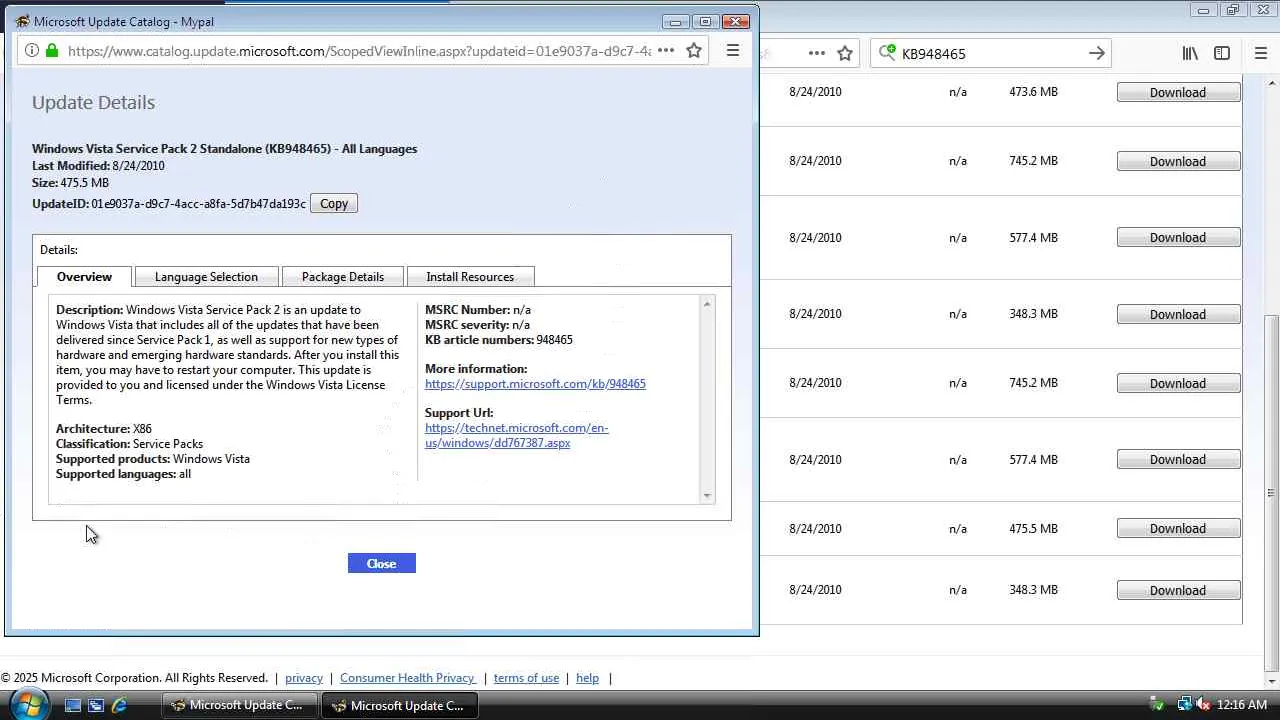
Task: Open the technet.microsoft.com support URL link
Action: coord(516,435)
